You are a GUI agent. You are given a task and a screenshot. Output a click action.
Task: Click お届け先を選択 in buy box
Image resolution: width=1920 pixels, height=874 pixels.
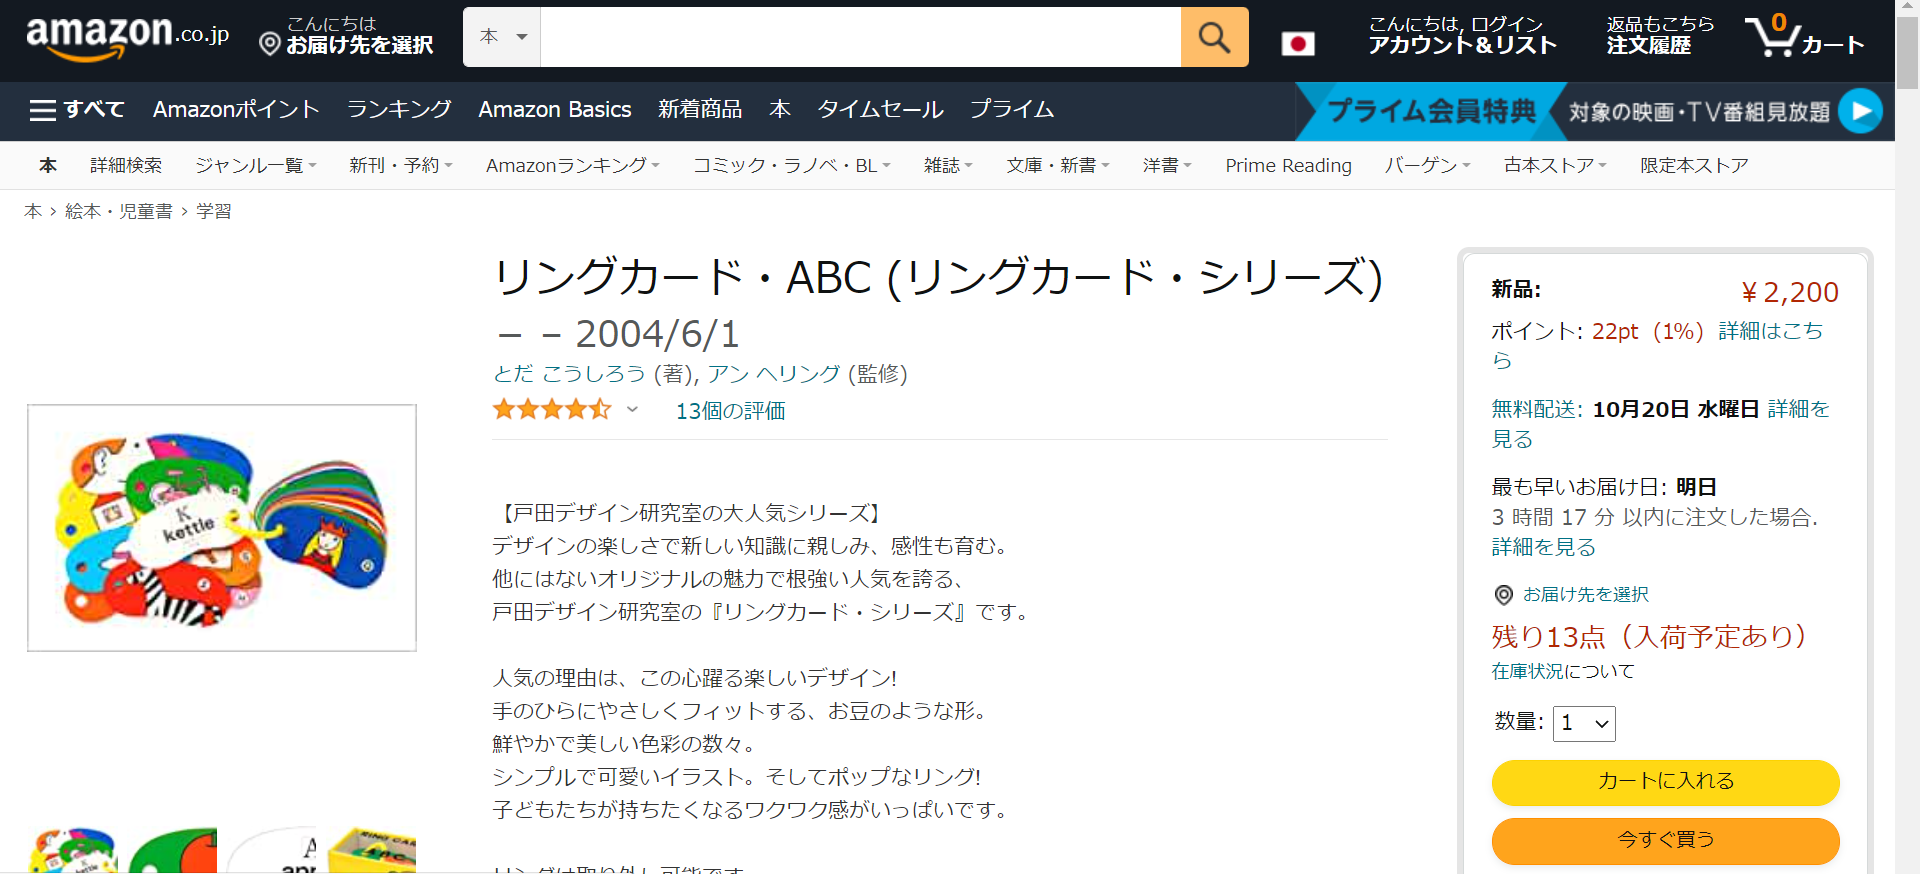pyautogui.click(x=1586, y=595)
